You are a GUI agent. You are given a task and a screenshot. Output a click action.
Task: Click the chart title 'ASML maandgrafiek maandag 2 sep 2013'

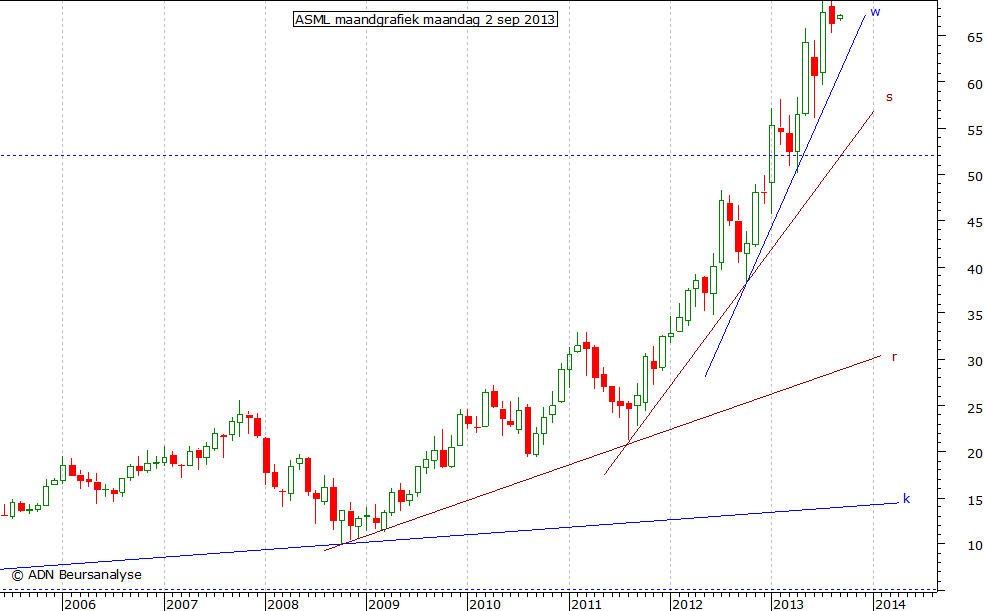click(x=425, y=19)
